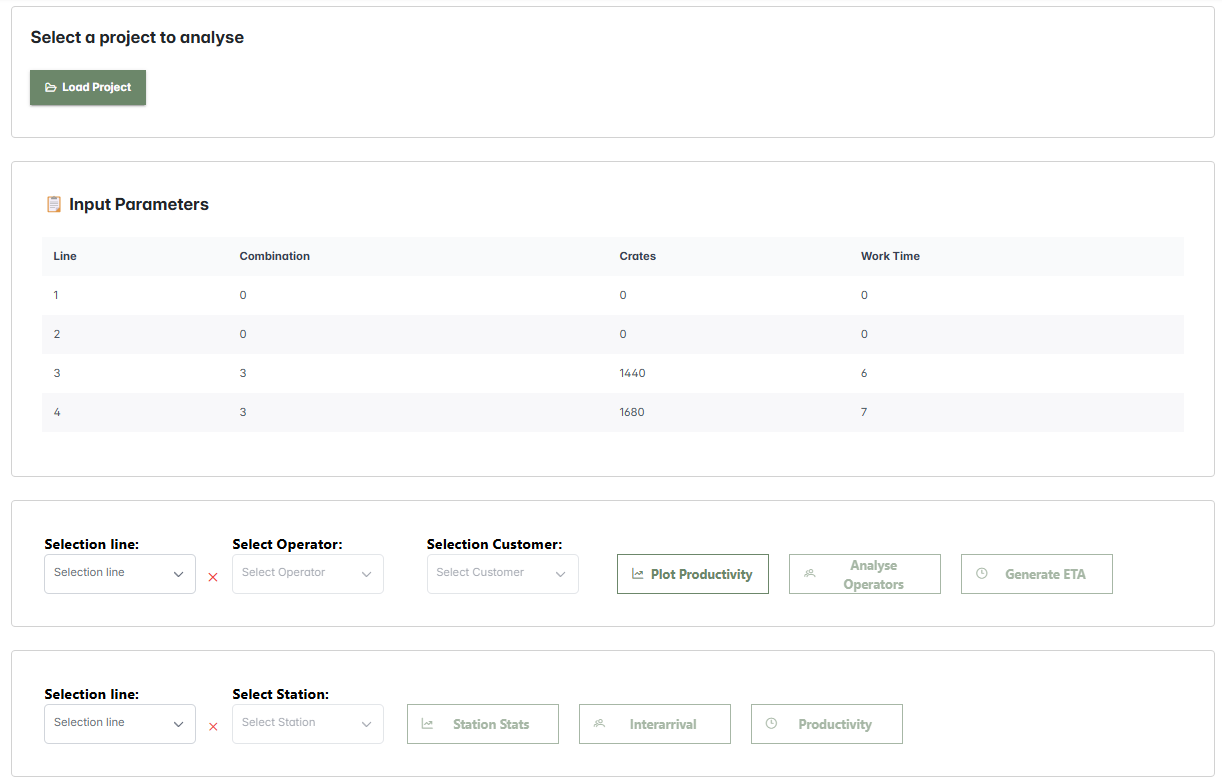The width and height of the screenshot is (1222, 783).
Task: Click the chart icon on Station Stats
Action: click(428, 724)
